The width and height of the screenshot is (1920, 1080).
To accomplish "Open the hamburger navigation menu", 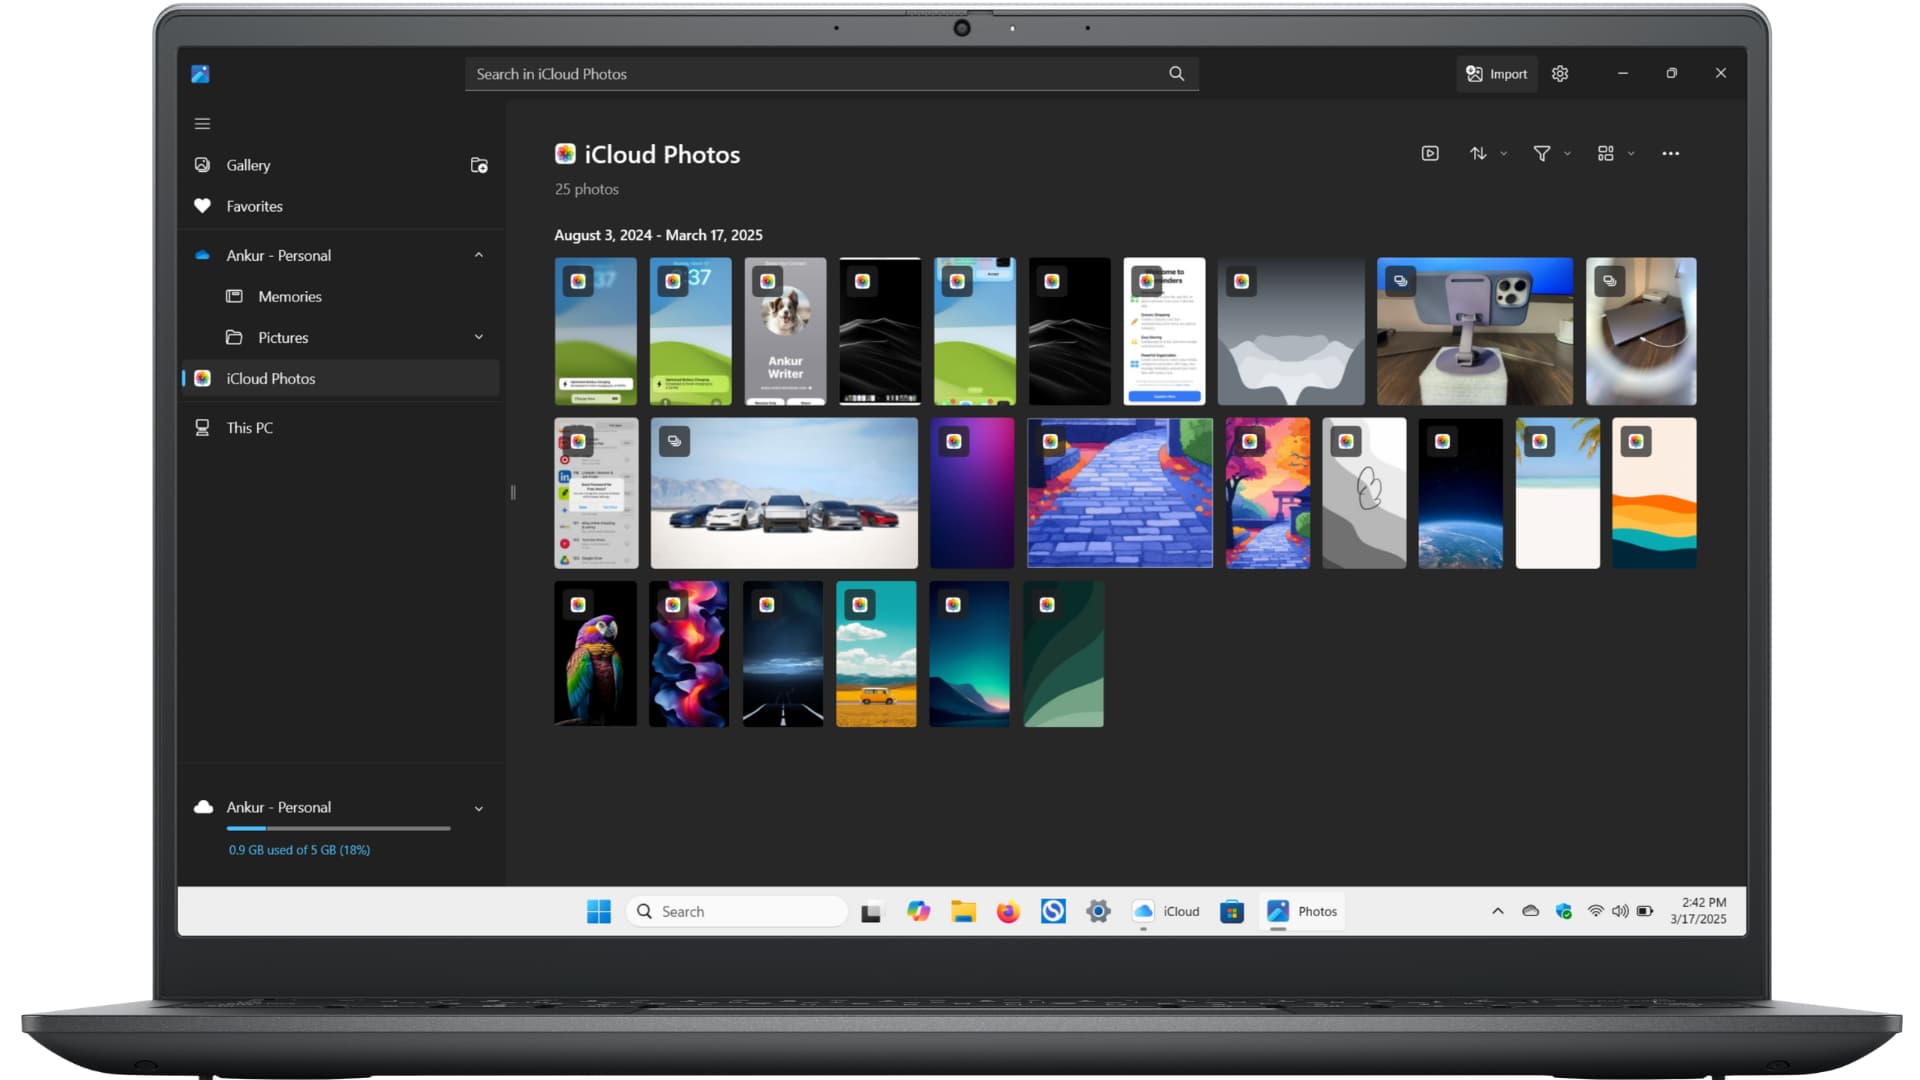I will pos(202,124).
